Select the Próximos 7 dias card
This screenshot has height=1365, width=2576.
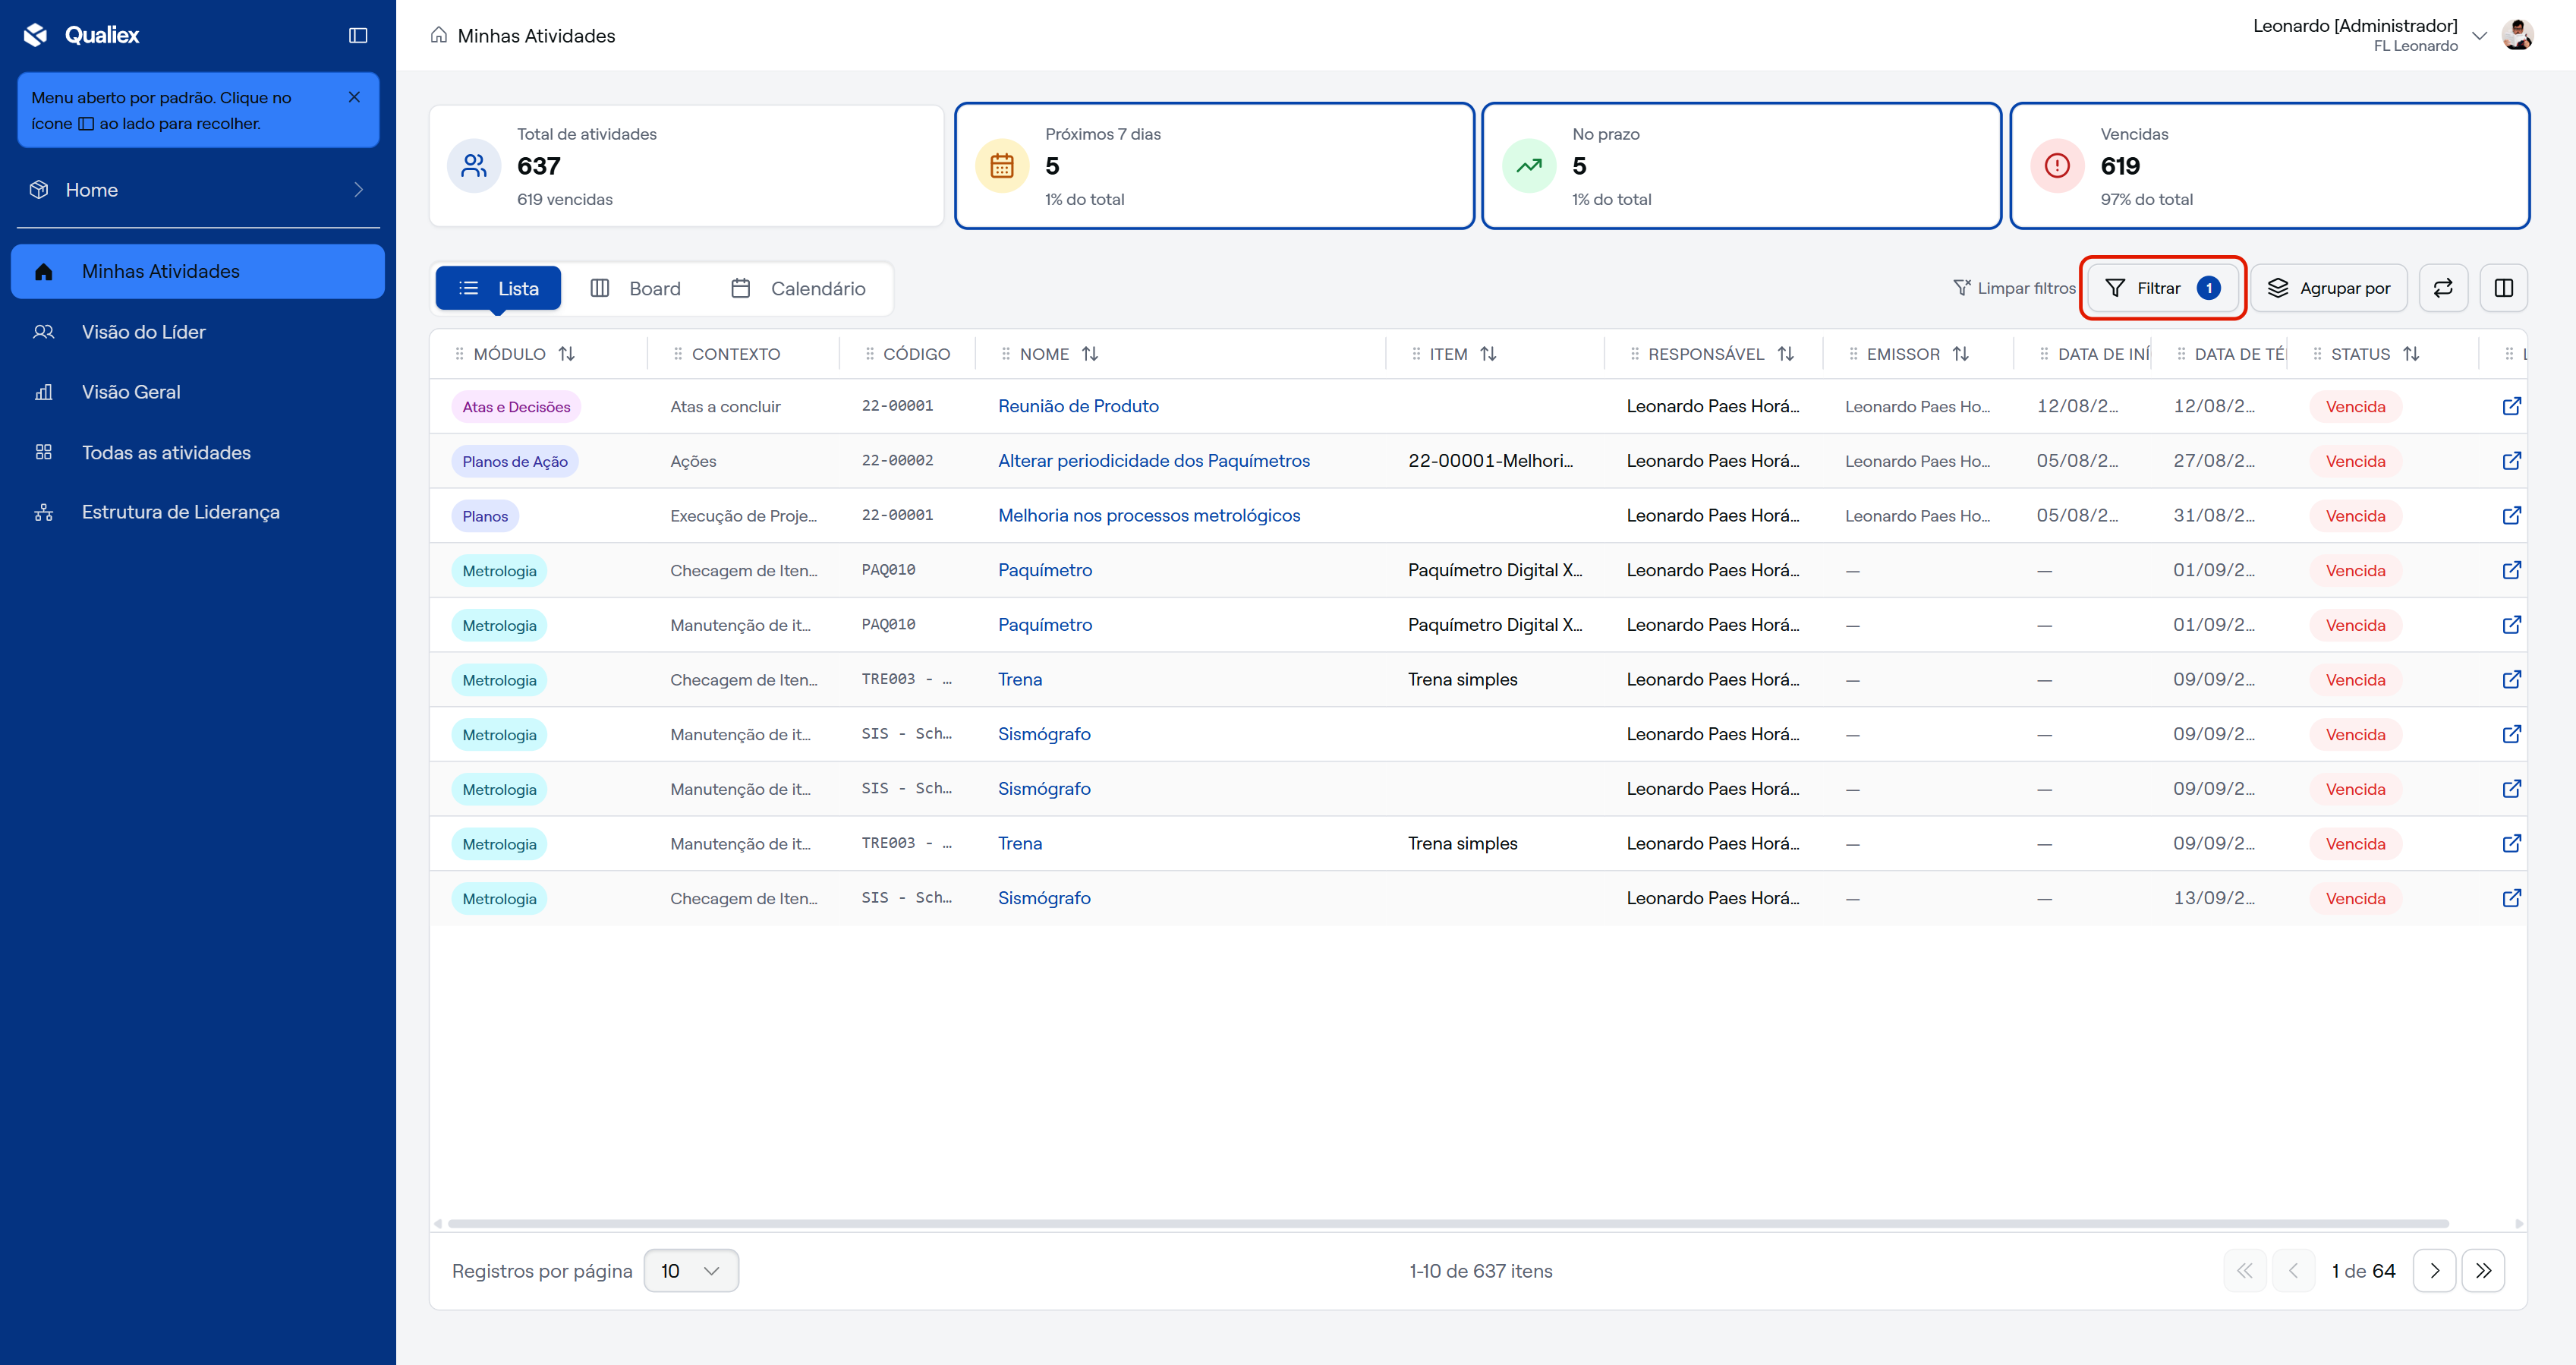1214,166
